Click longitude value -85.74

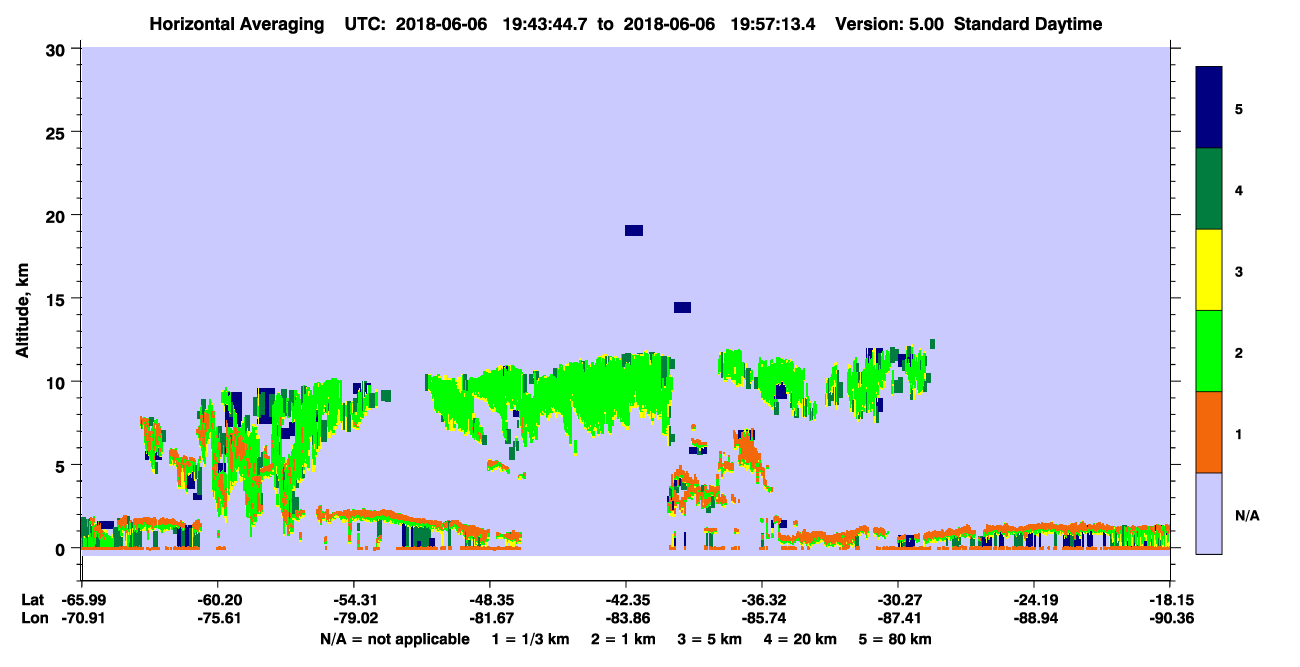click(x=762, y=618)
